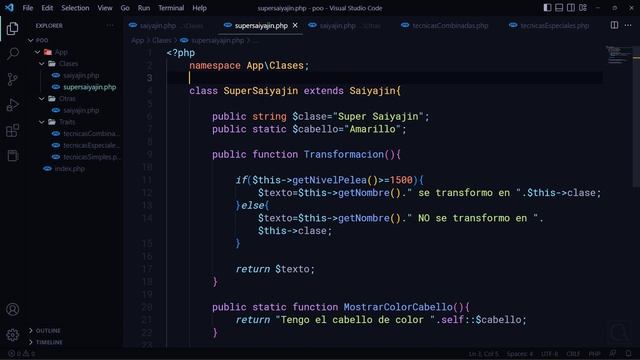This screenshot has height=360, width=640.
Task: Click the feedback icon in status bar
Action: [613, 353]
